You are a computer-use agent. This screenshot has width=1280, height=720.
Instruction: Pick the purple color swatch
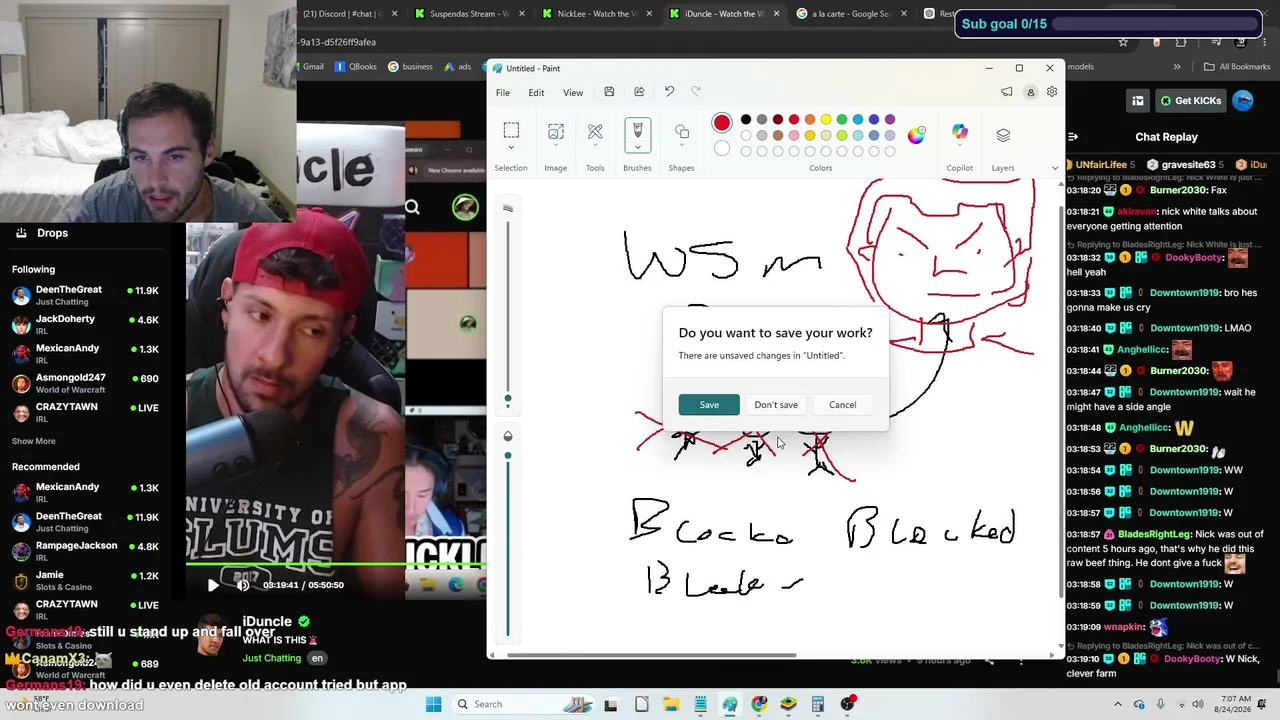(x=890, y=120)
